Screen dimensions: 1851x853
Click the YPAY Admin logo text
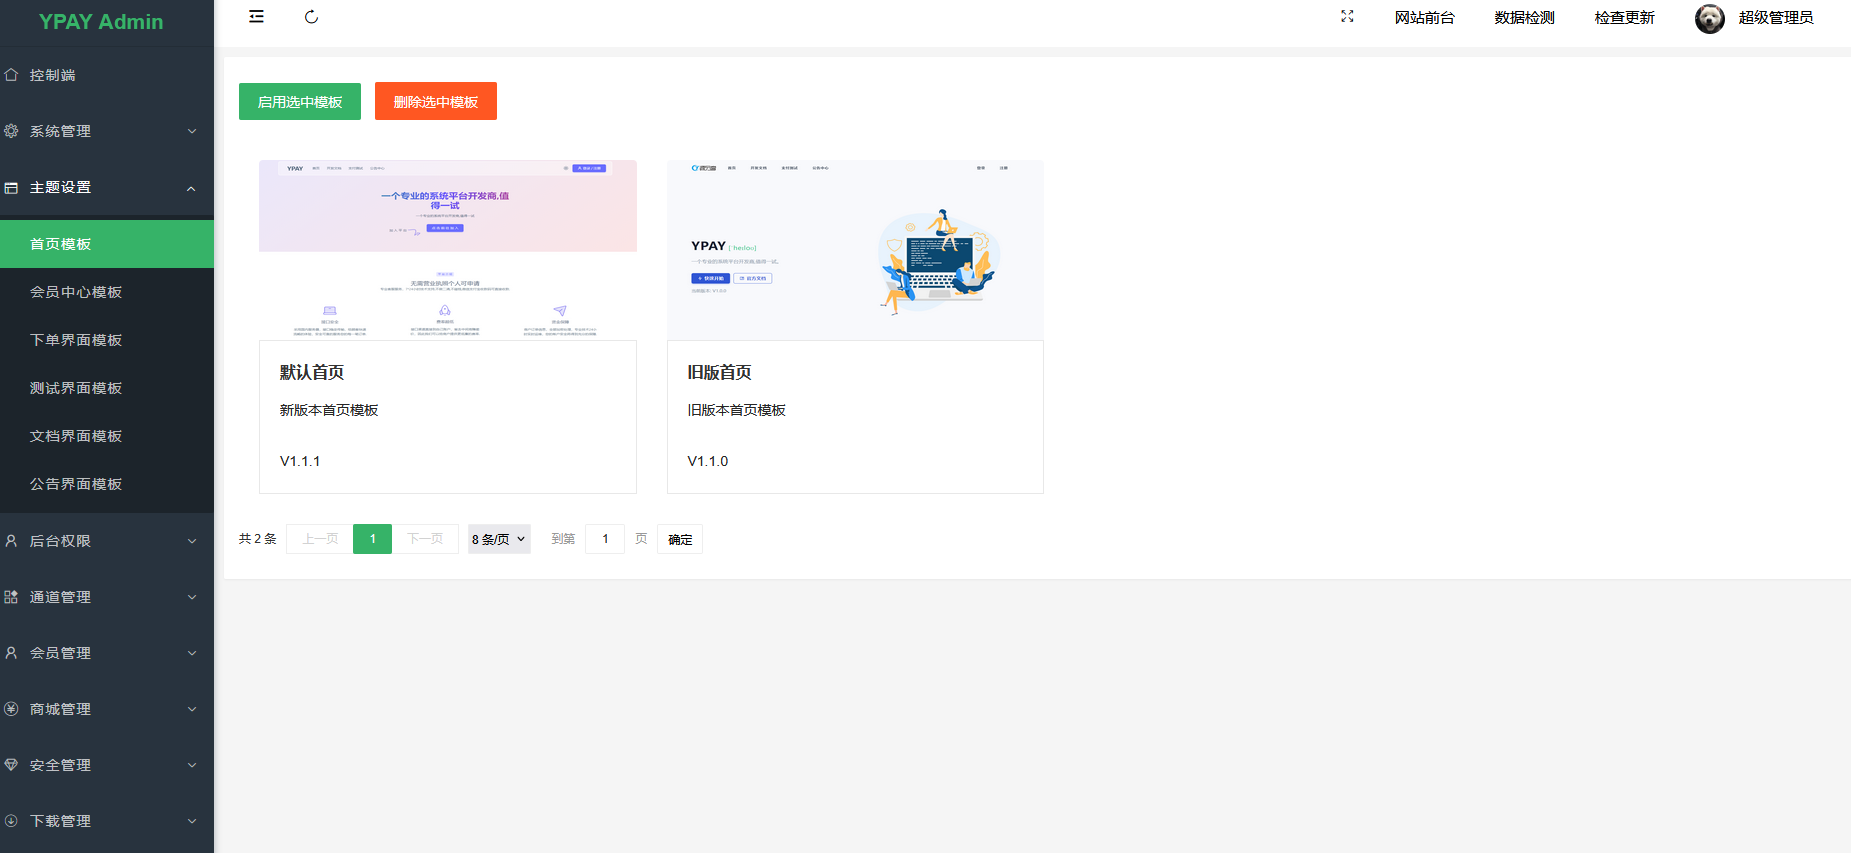pyautogui.click(x=101, y=22)
